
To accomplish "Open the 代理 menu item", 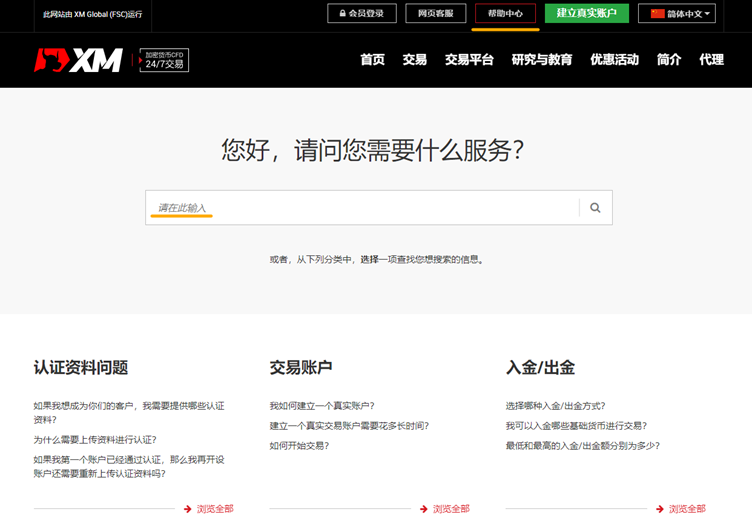I will 711,60.
